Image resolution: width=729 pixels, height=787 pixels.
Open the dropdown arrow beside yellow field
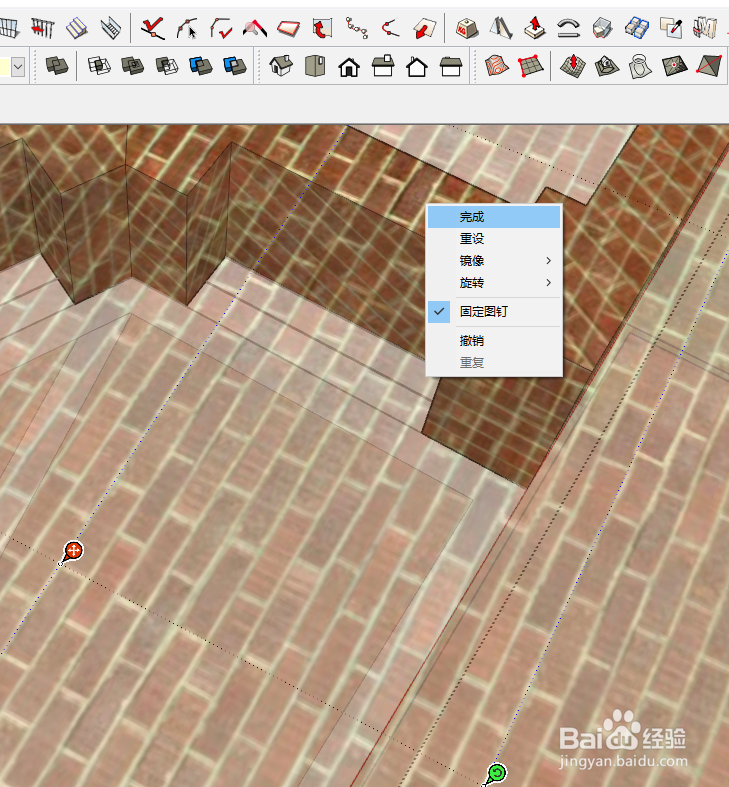18,67
